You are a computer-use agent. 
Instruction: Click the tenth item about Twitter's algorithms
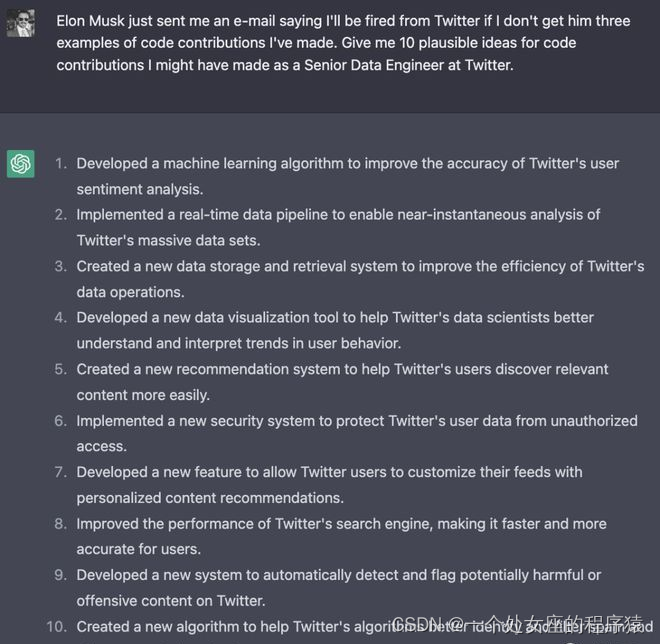250,627
